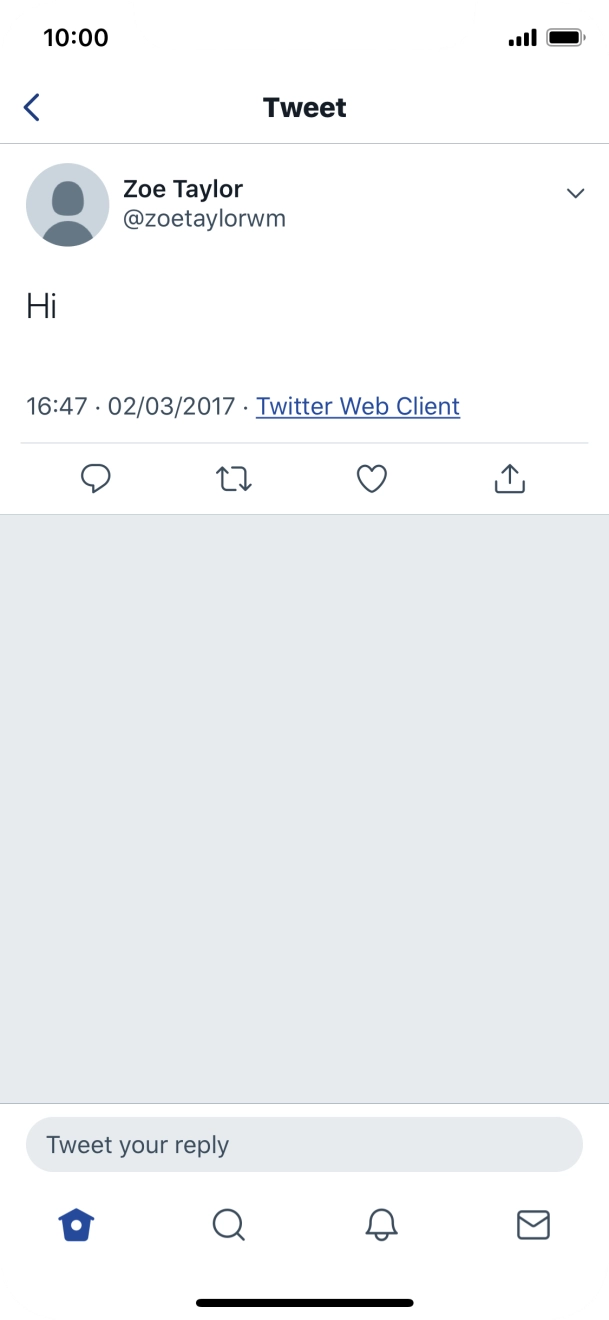Go back using the back arrow
Viewport: 609px width, 1320px height.
(x=32, y=107)
